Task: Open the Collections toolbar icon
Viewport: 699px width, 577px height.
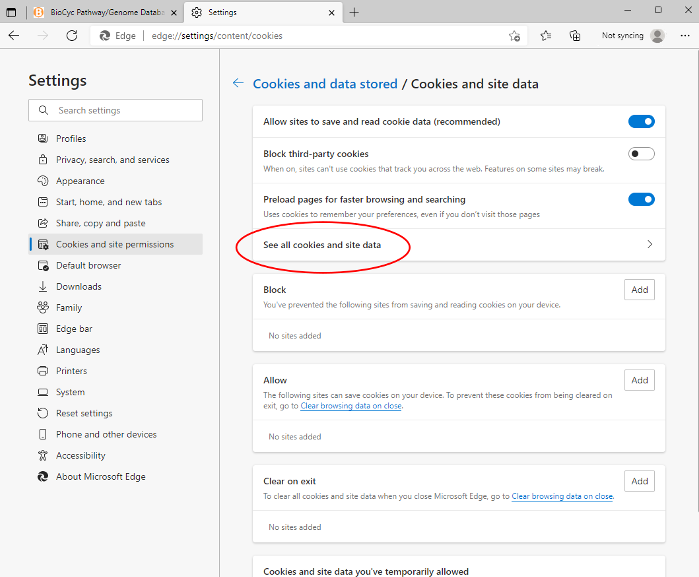Action: click(x=575, y=35)
